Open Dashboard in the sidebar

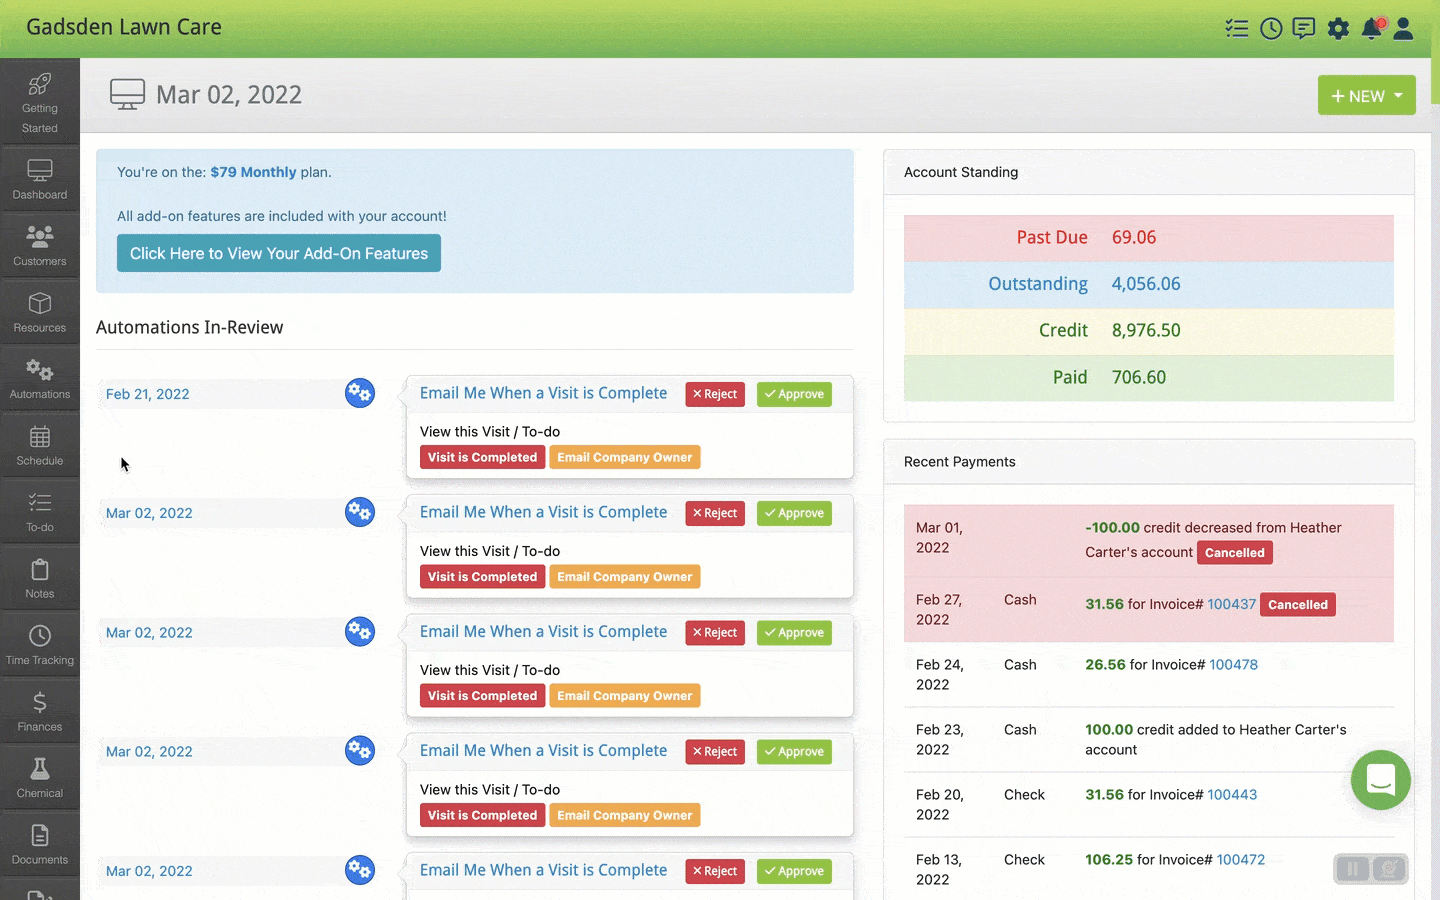40,179
